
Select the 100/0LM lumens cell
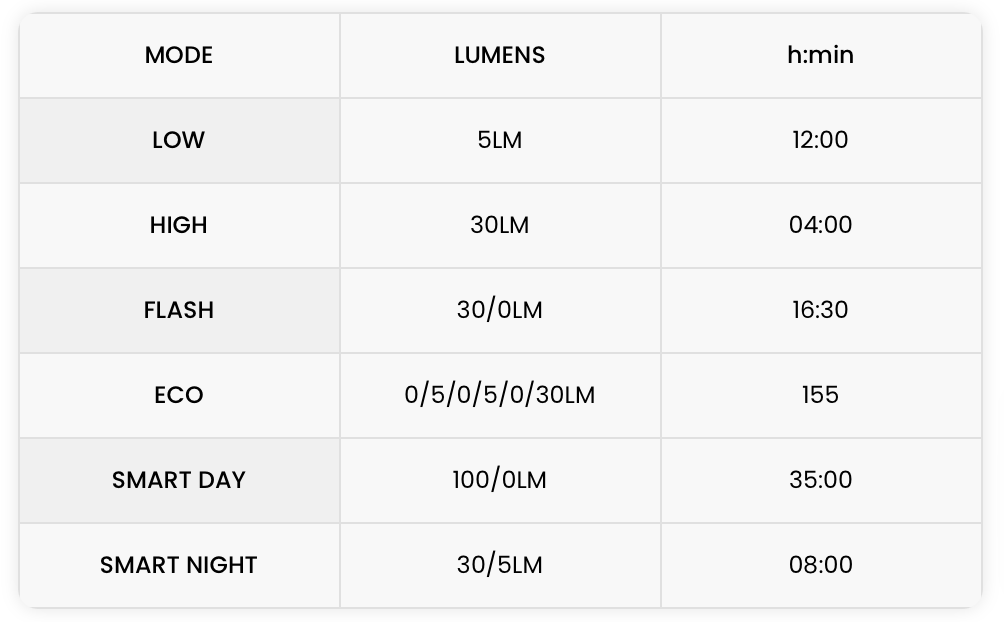500,480
